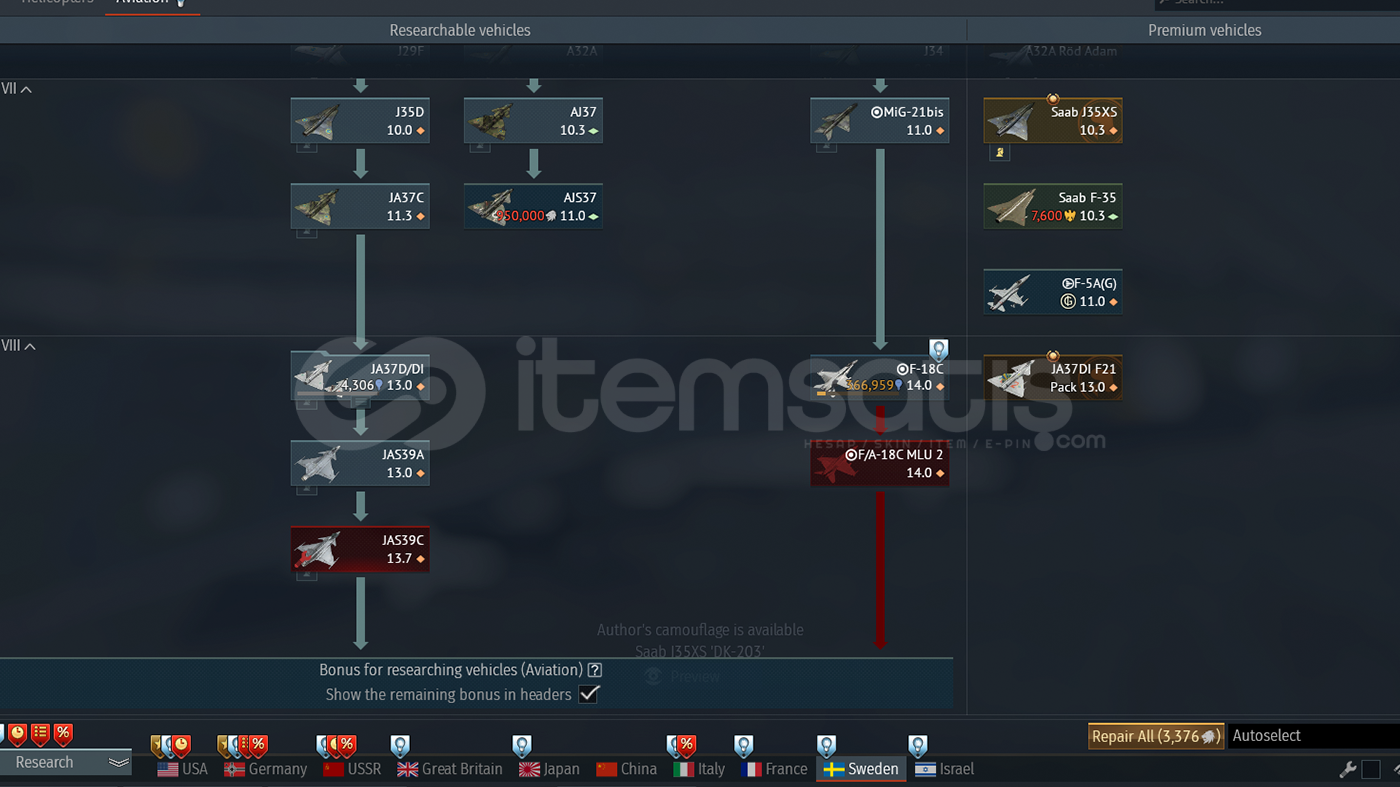Screen dimensions: 1400x787
Task: Click the bonus badge above France
Action: (x=743, y=746)
